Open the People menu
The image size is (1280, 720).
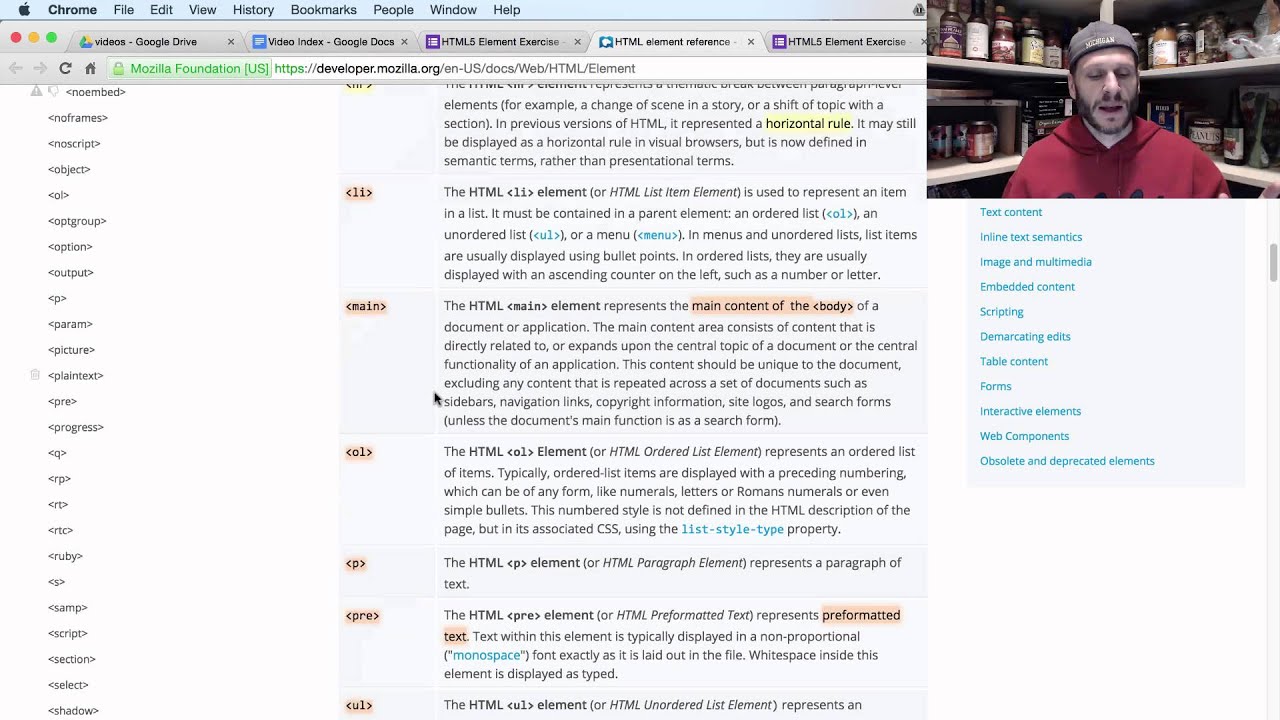pyautogui.click(x=393, y=10)
